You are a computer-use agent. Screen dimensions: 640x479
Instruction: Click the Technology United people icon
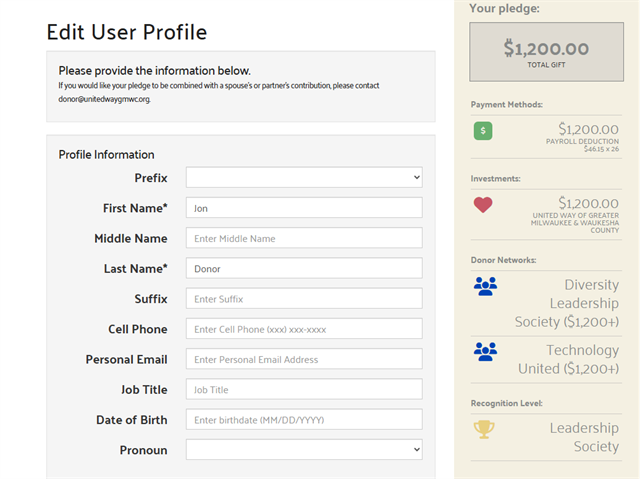click(x=485, y=351)
